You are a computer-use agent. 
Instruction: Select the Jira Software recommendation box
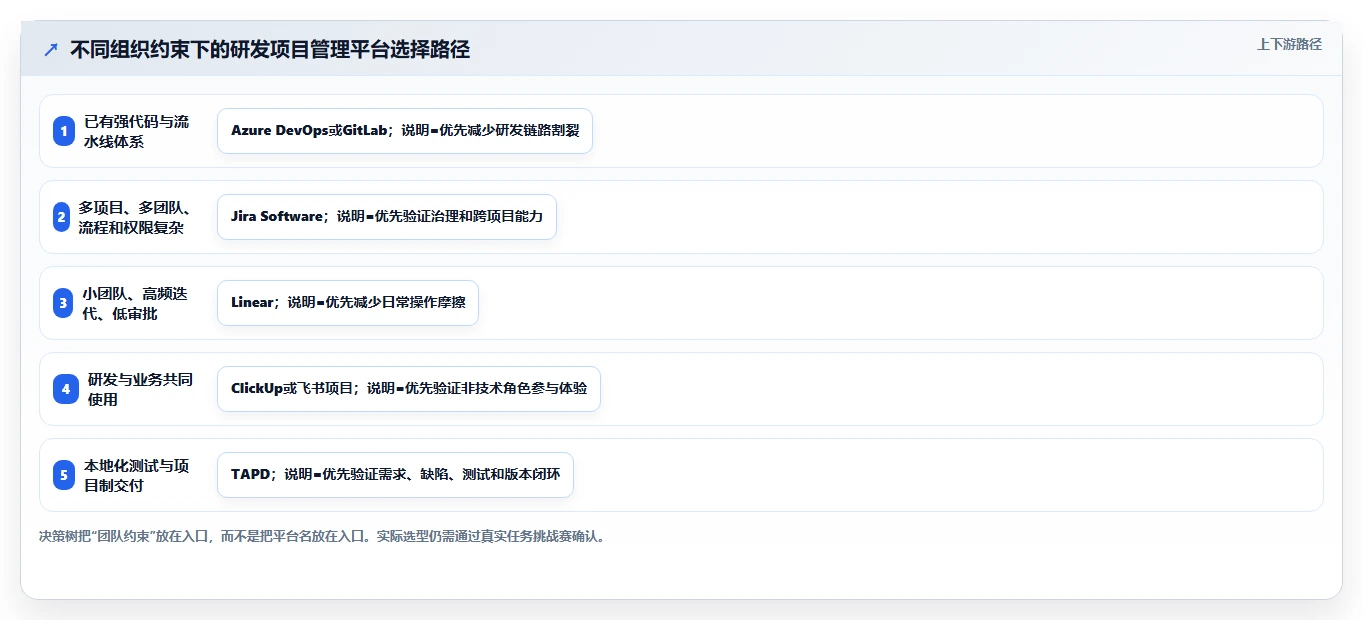coord(386,217)
